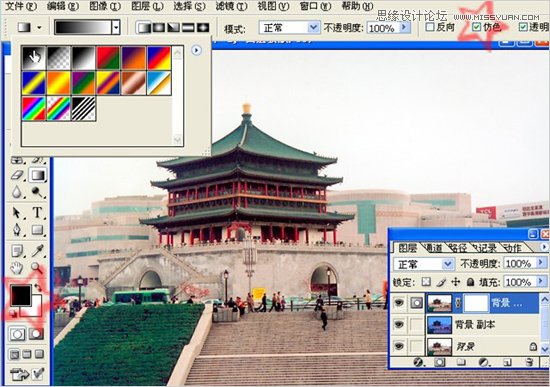Reset to default foreground and background colors
Screen dimensions: 550x387
coord(13,314)
